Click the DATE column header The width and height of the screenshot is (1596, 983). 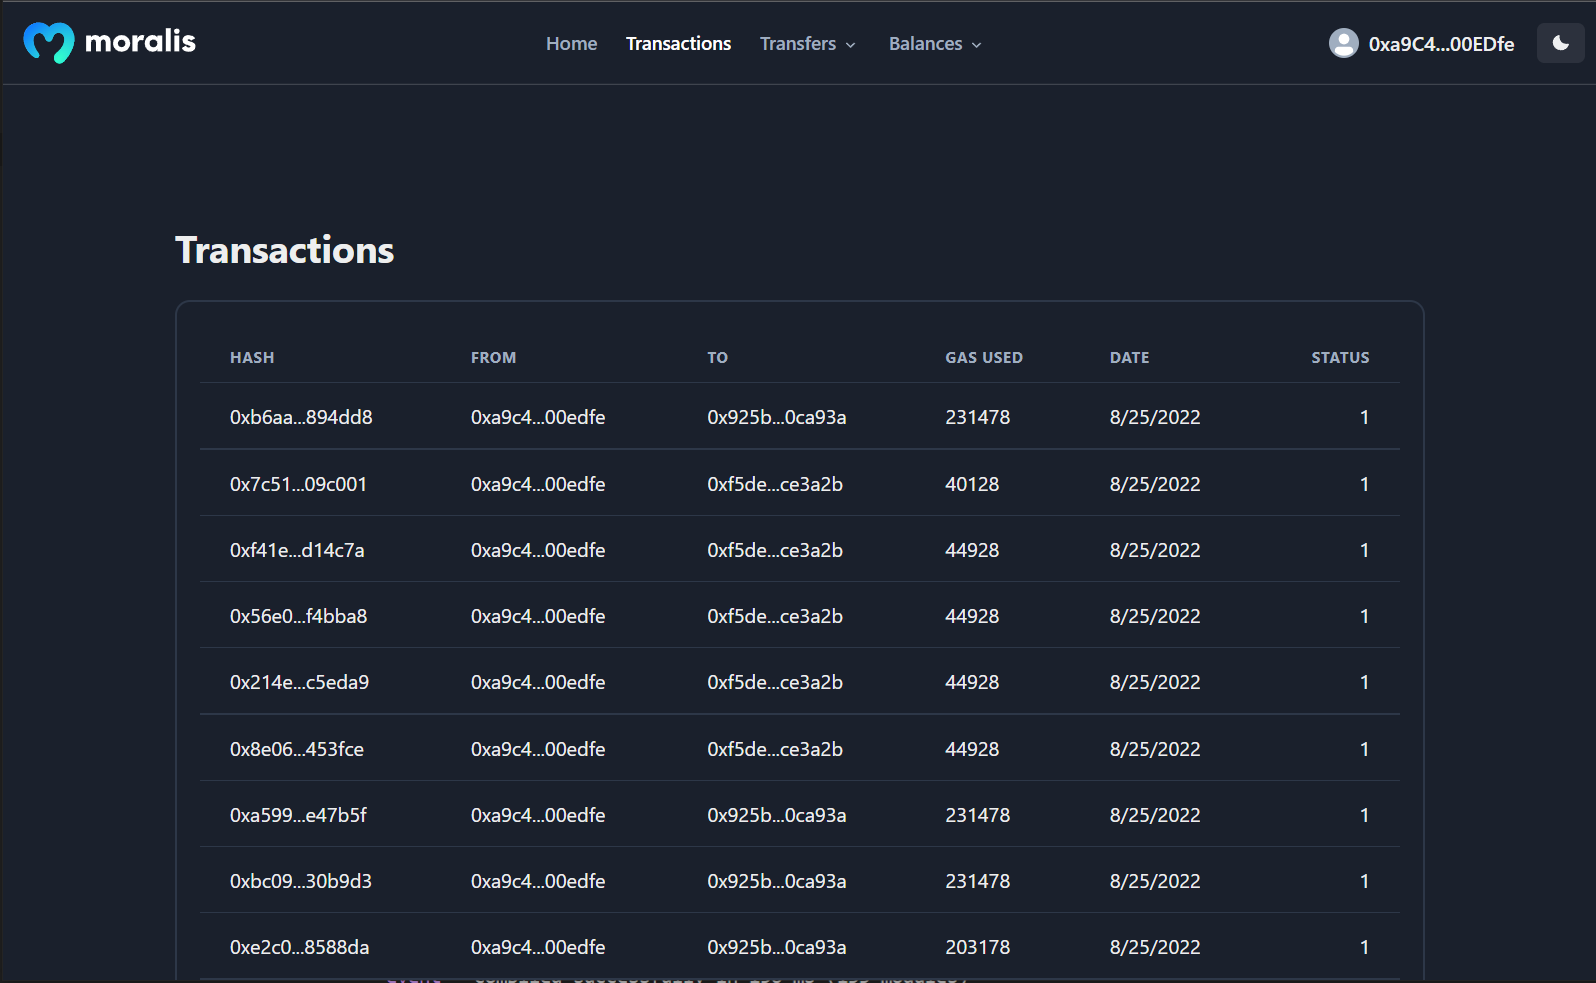(x=1129, y=358)
